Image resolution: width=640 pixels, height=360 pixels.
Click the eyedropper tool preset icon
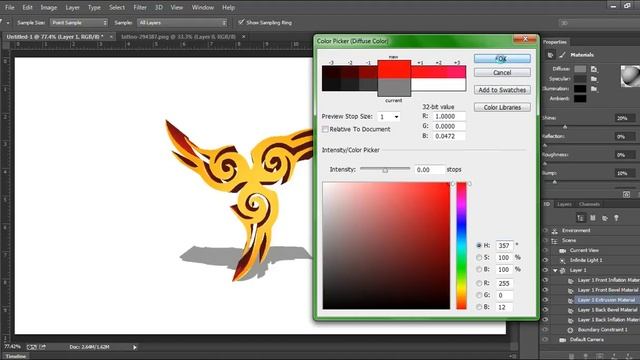pos(2,22)
